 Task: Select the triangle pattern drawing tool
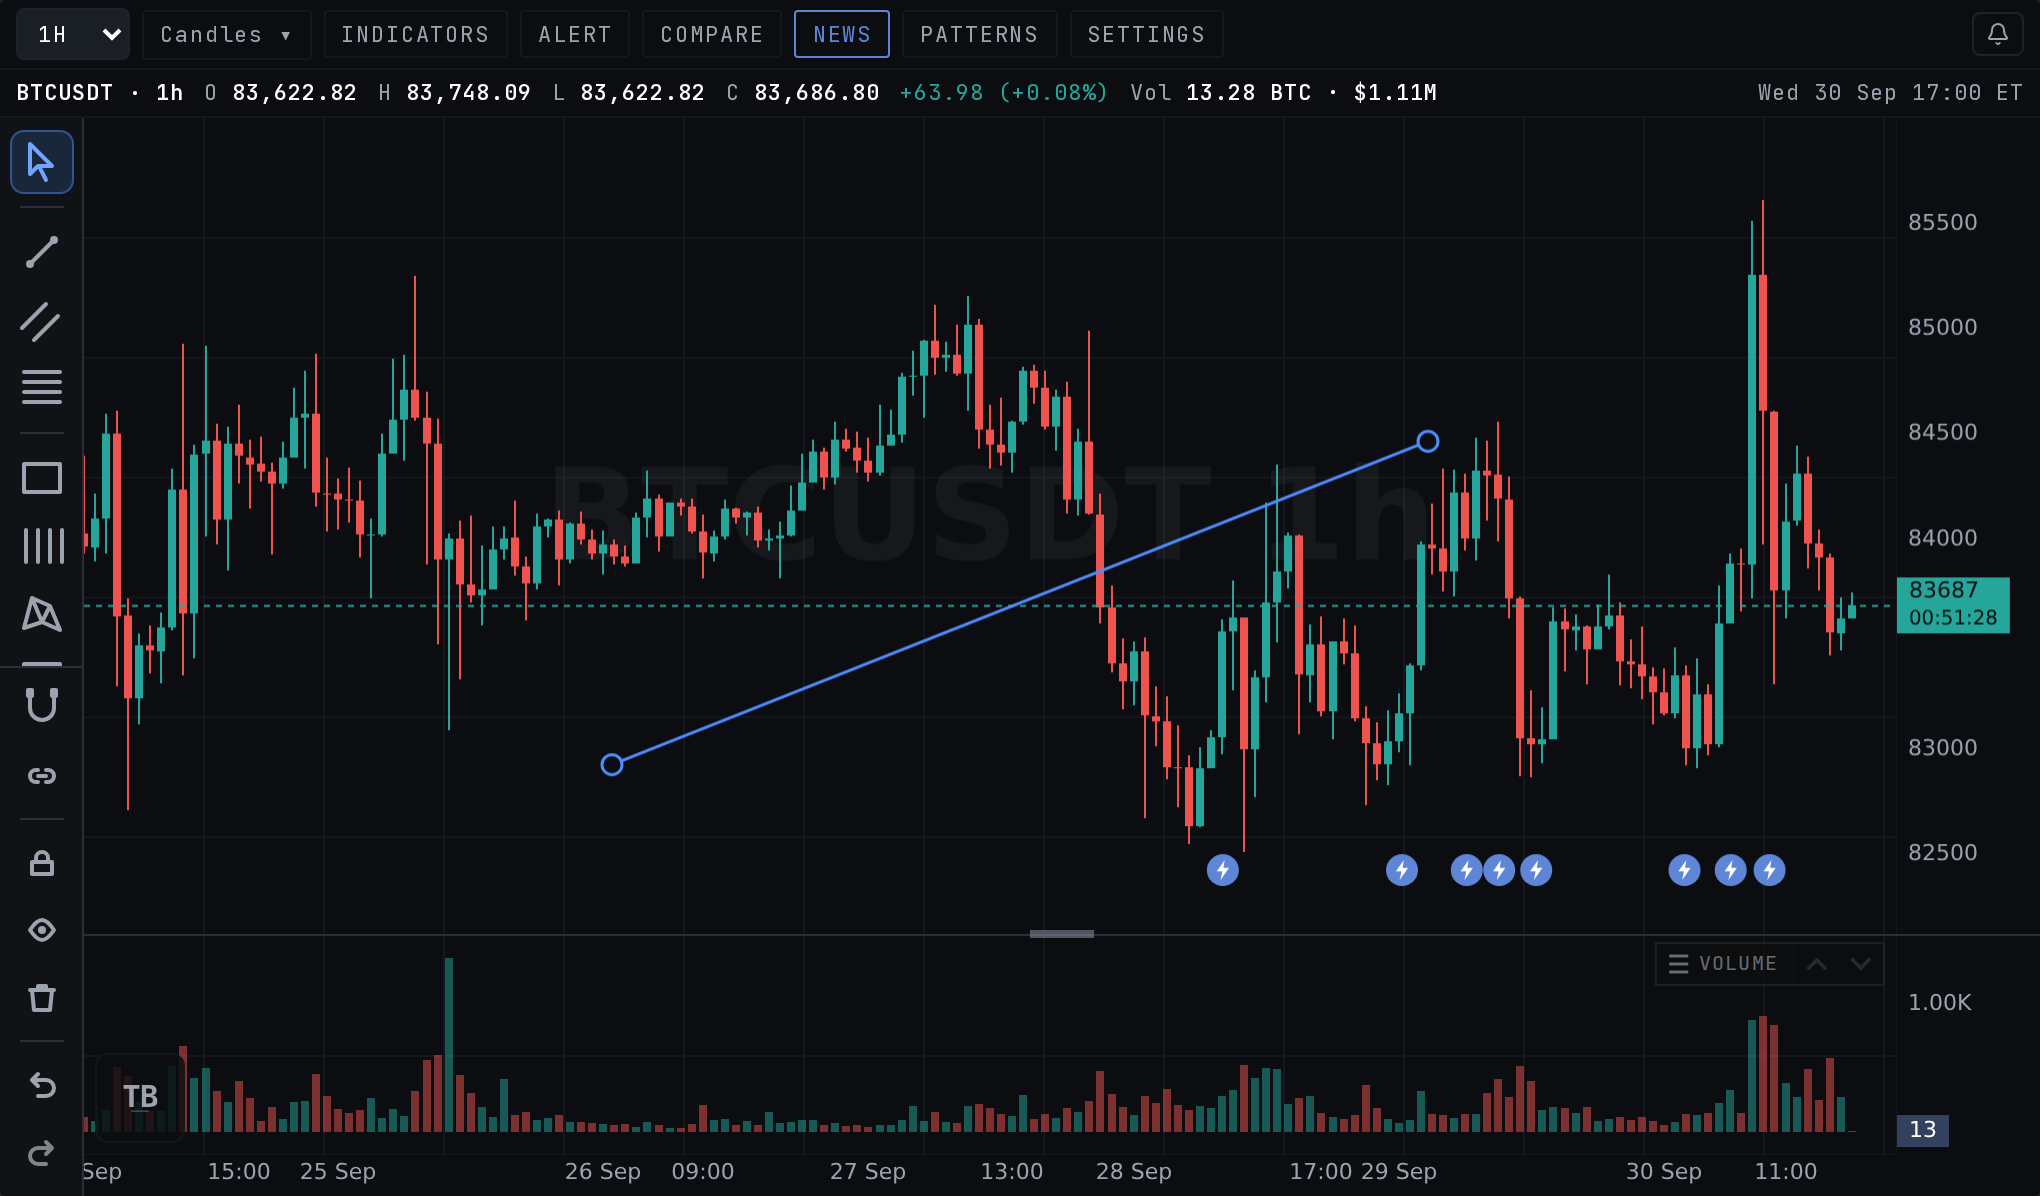click(x=42, y=613)
